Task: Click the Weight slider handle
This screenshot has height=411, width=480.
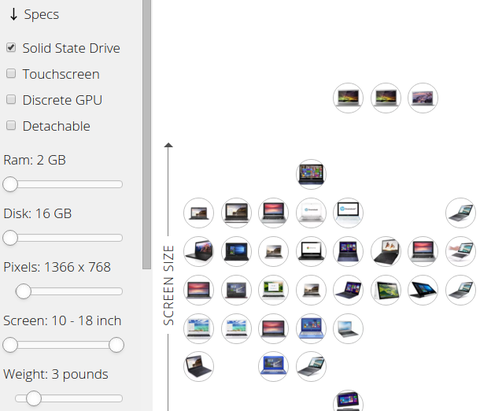Action: tap(33, 398)
